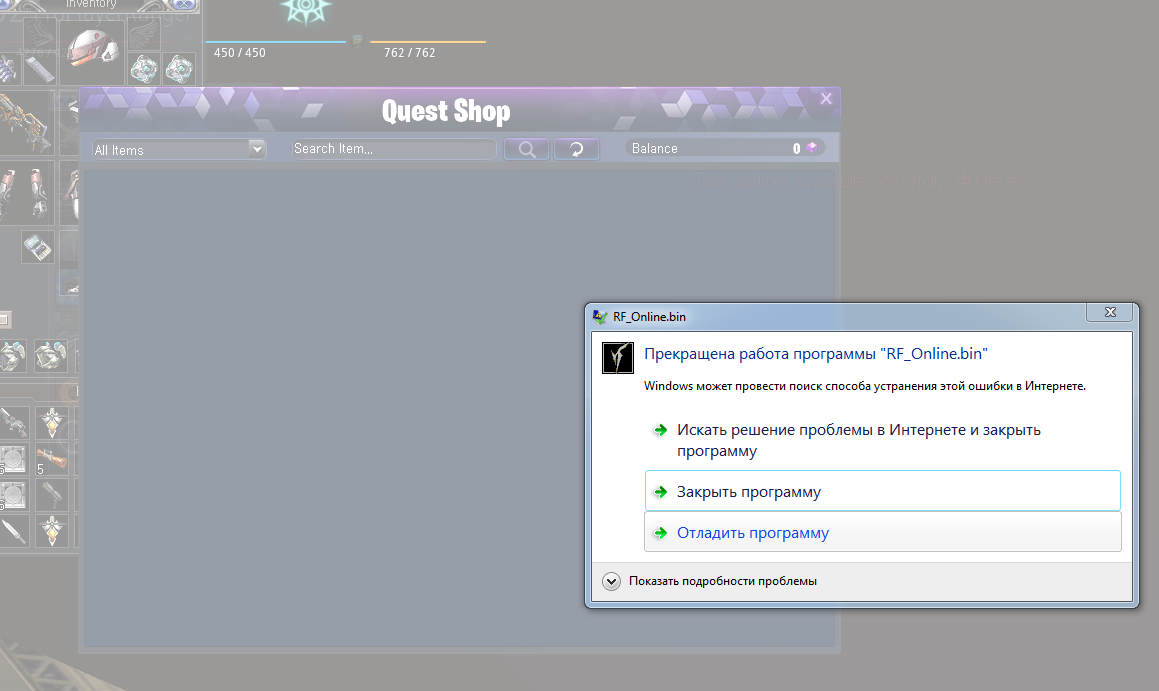Close the RF_Online.bin error dialog
This screenshot has width=1159, height=691.
1109,313
